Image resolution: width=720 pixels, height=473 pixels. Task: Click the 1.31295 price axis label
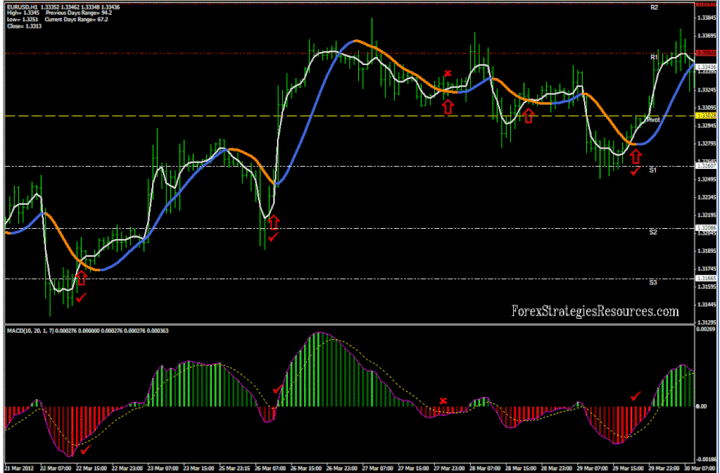706,322
